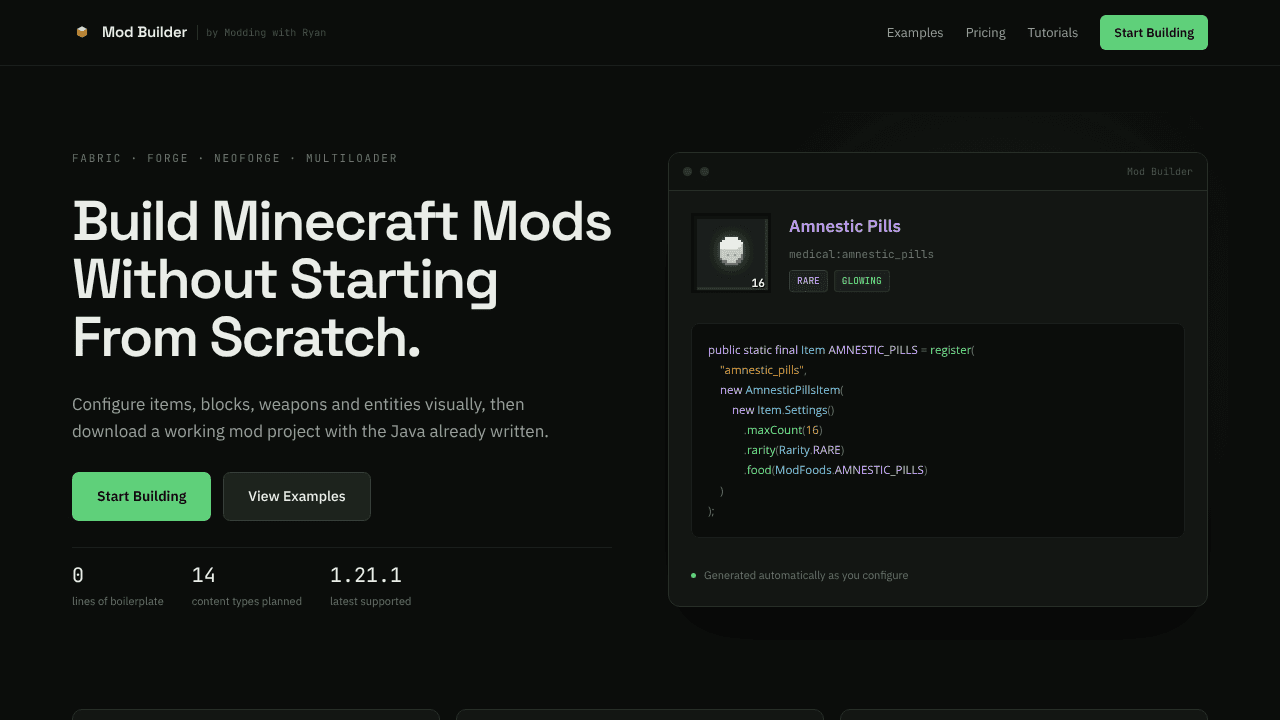Image resolution: width=1280 pixels, height=720 pixels.
Task: Select the RARE tag badge
Action: pos(808,281)
